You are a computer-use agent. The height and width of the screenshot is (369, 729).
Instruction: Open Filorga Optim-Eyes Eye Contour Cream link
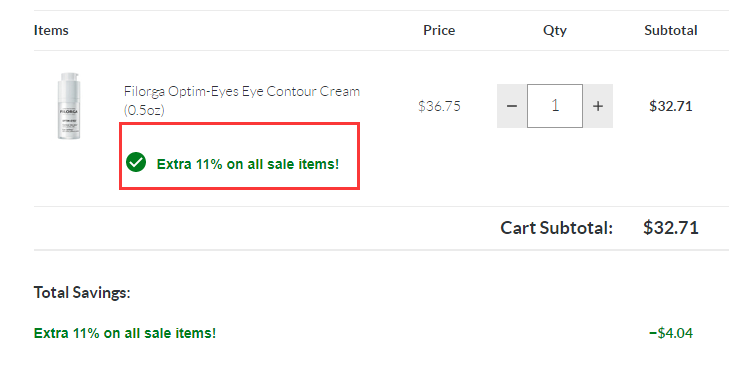click(241, 100)
